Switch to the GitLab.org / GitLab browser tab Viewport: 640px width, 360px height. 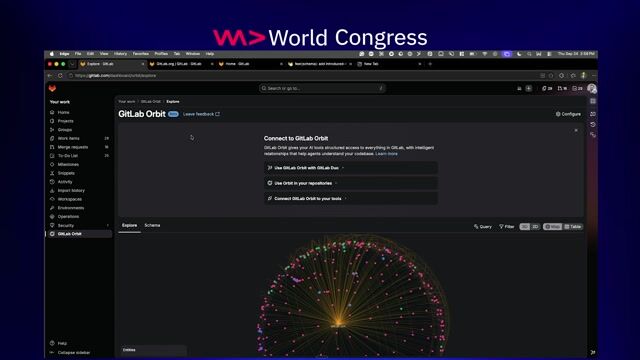point(180,64)
